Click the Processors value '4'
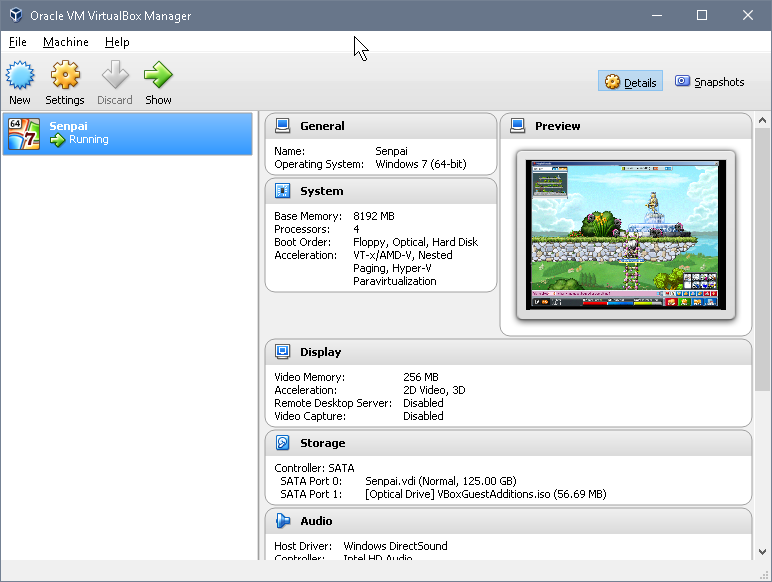Screen dimensions: 772x582 coord(356,229)
